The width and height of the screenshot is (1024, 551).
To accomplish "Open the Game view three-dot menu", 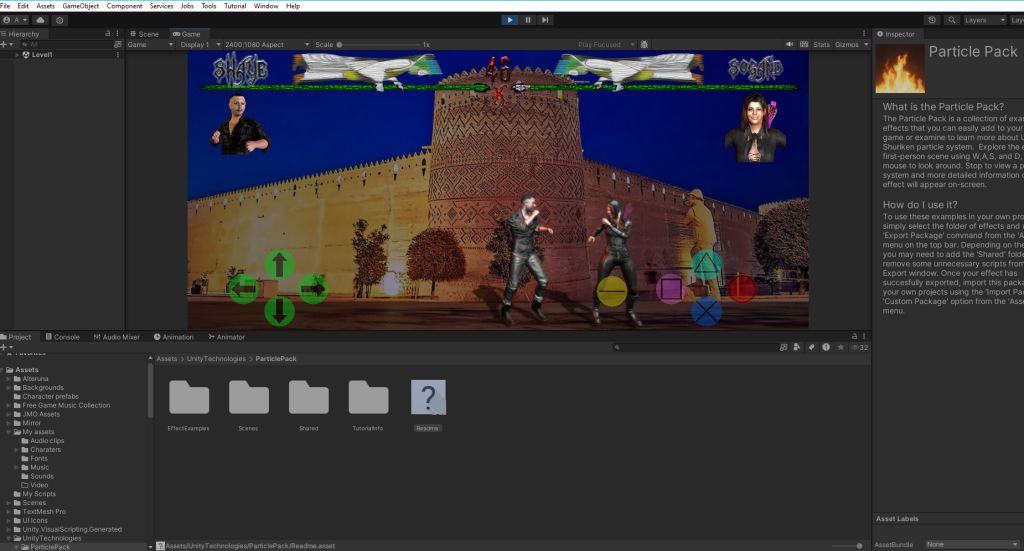I will [x=864, y=33].
